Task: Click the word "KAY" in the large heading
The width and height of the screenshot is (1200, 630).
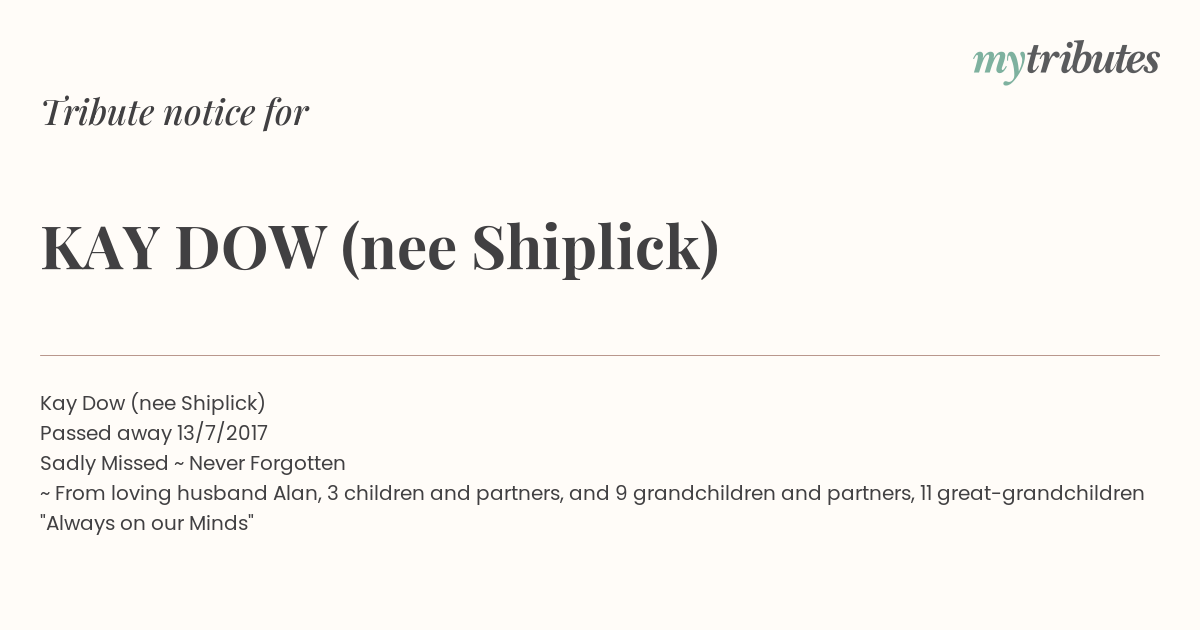Action: point(99,248)
